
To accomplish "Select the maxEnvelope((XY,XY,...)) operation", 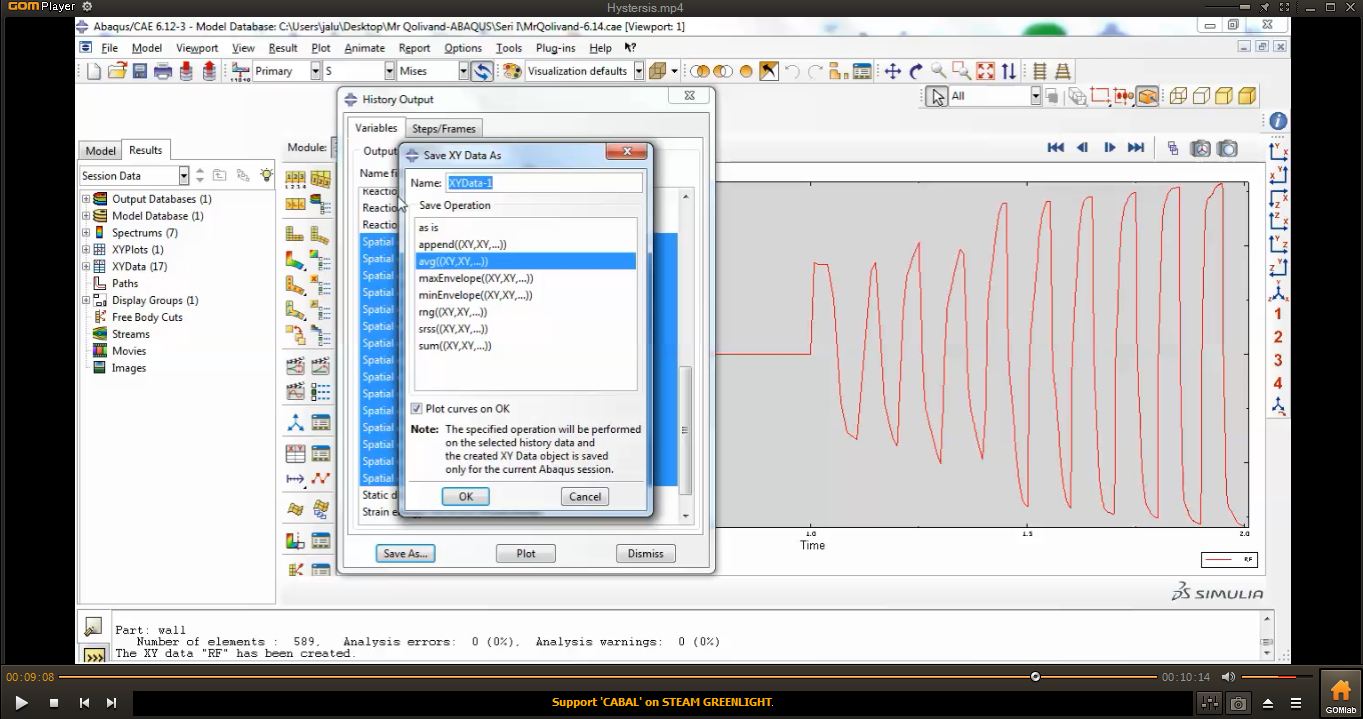I will tap(525, 278).
